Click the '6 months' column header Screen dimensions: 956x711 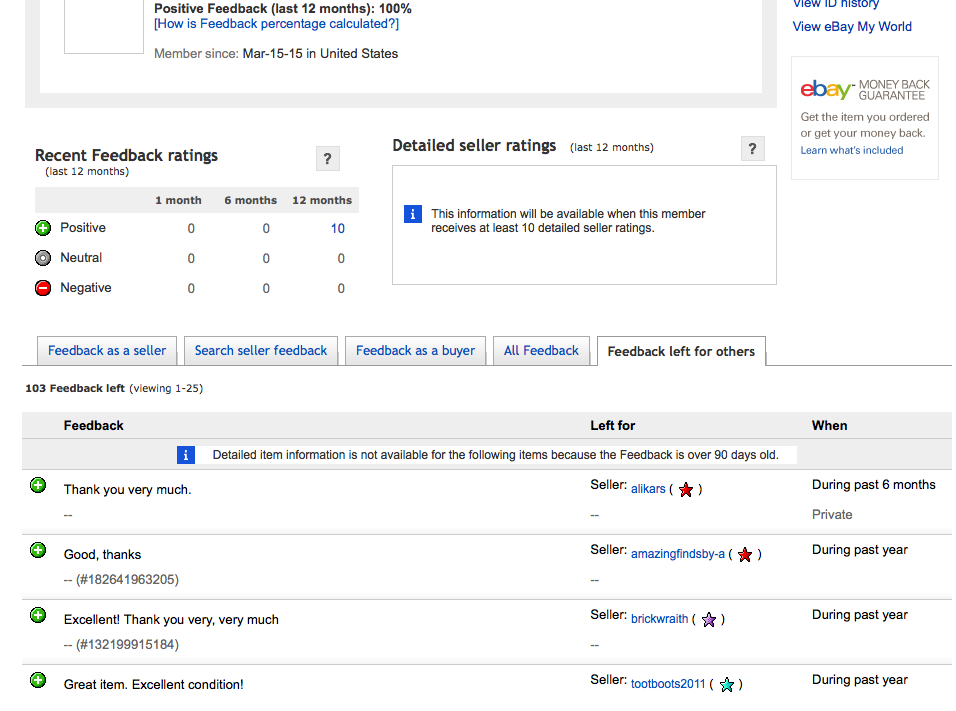[x=251, y=201]
